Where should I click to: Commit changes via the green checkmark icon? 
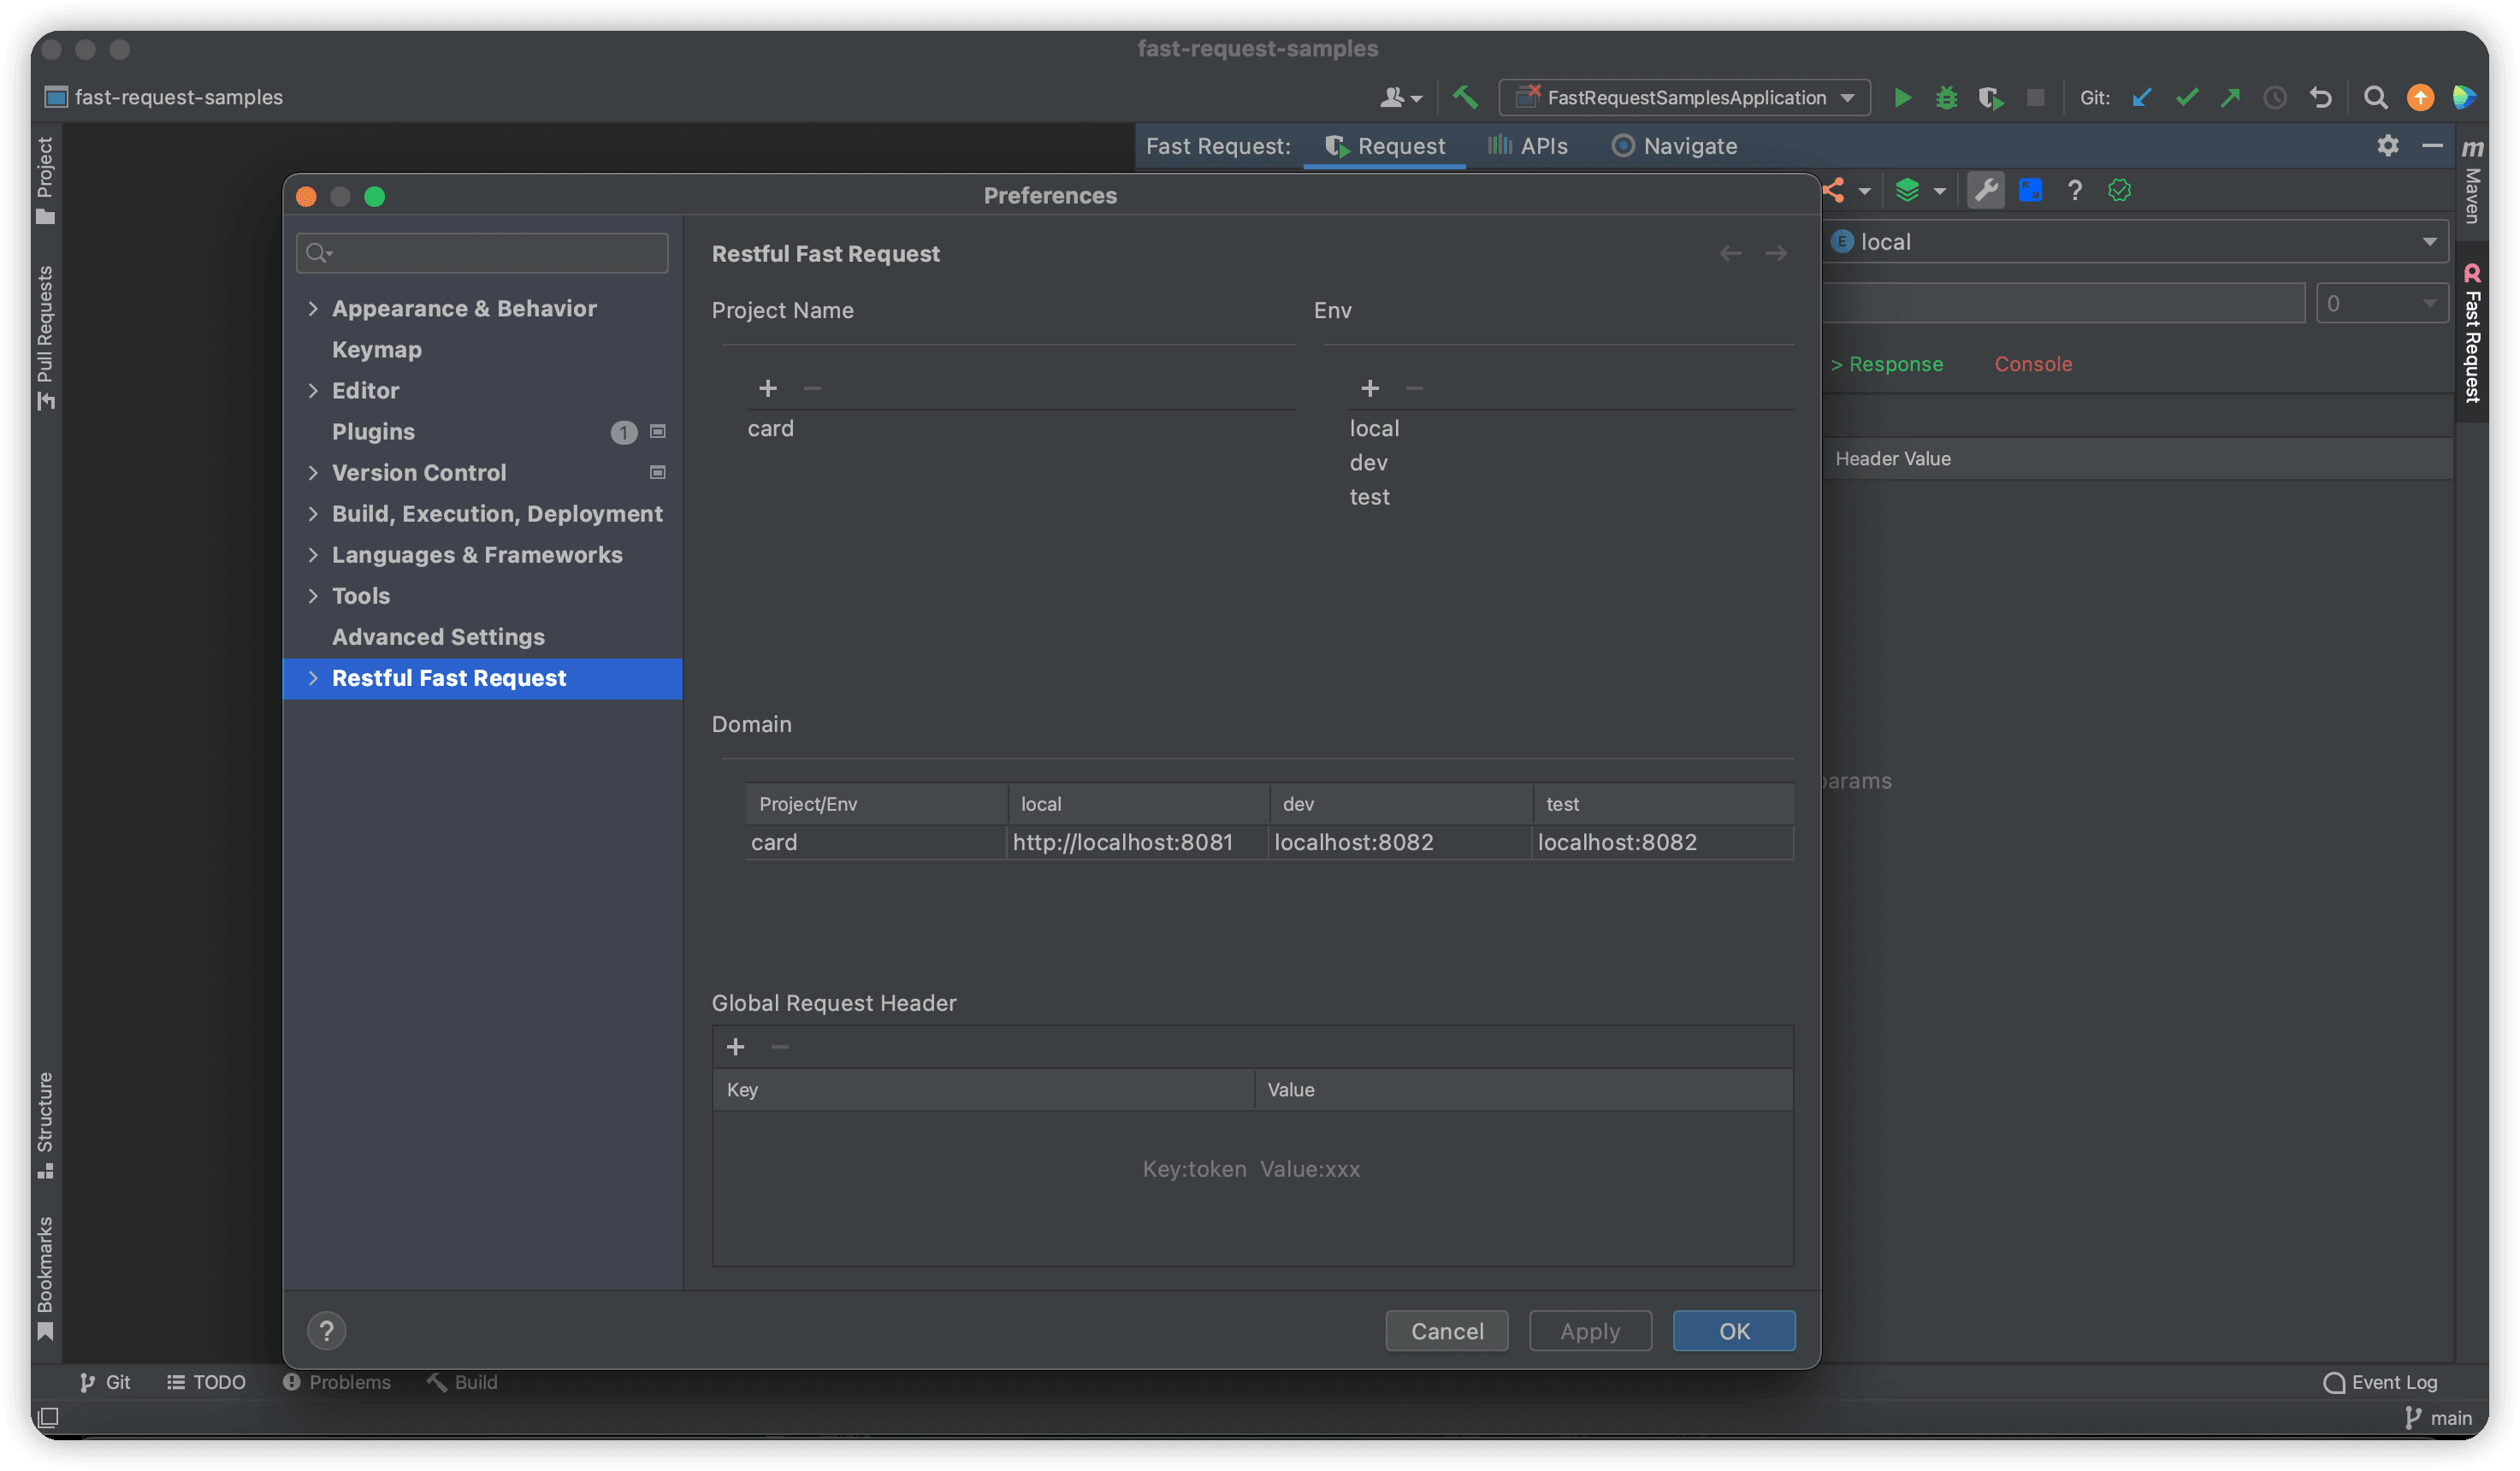coord(2187,97)
